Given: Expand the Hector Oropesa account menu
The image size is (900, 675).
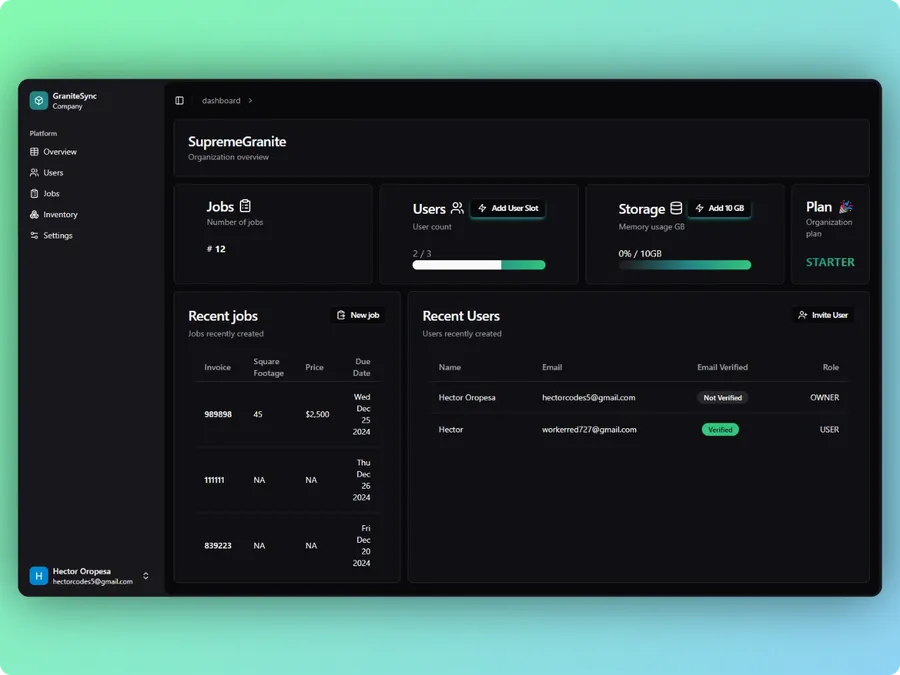Looking at the screenshot, I should pos(146,576).
